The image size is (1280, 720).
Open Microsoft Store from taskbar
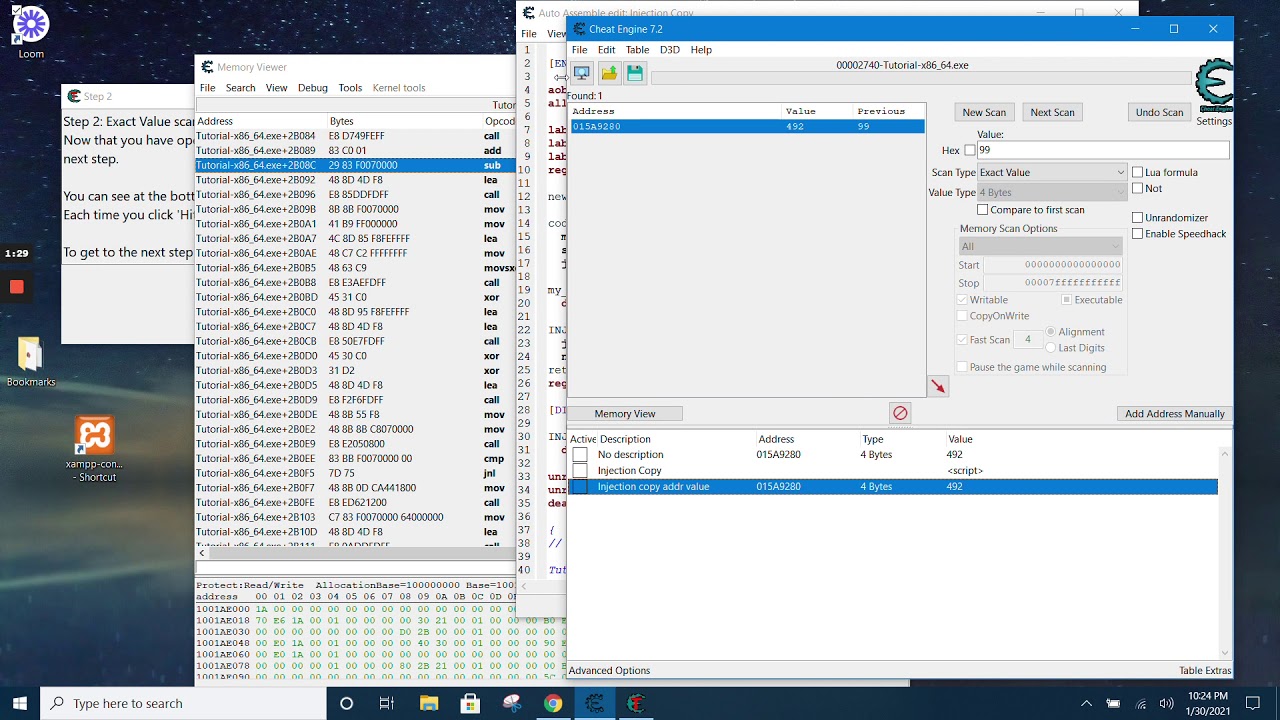coord(470,703)
